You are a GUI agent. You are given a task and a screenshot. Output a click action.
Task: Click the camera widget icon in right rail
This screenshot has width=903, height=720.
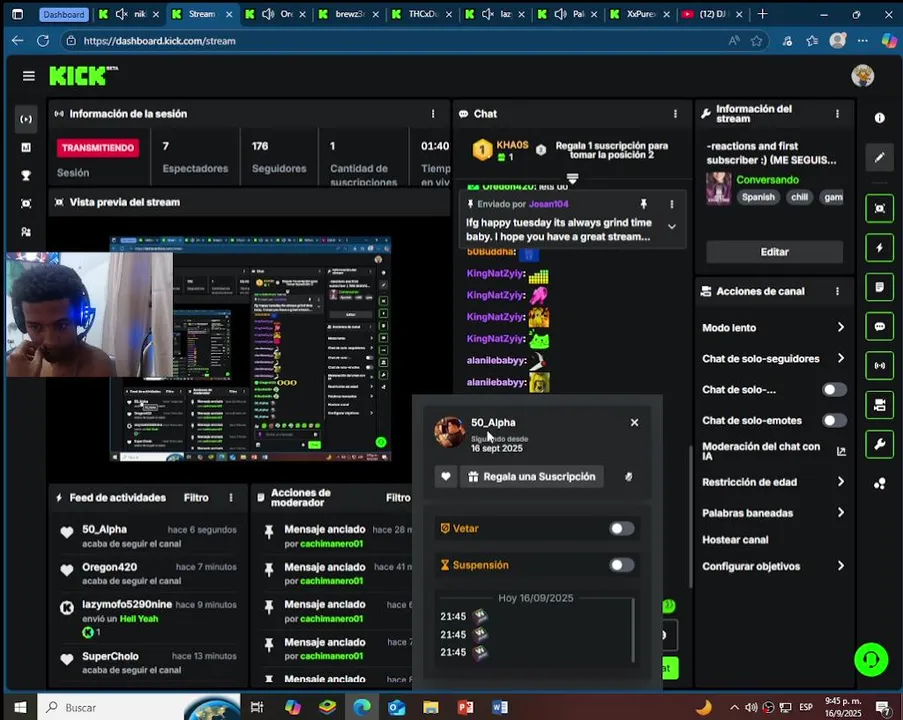tap(879, 404)
